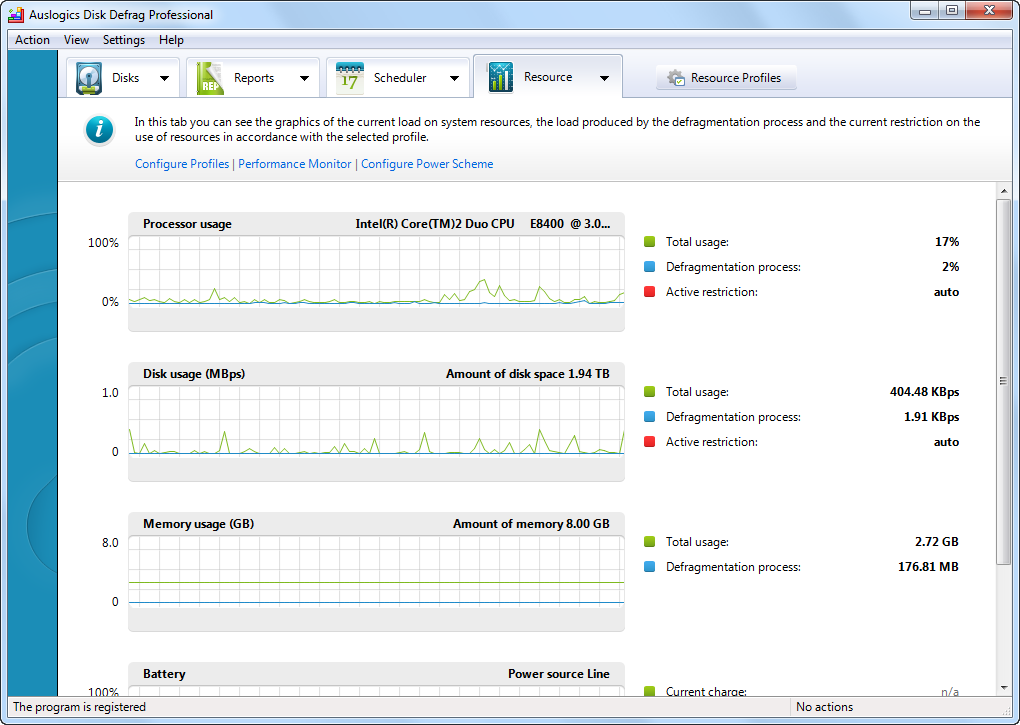Click green Total usage swatch for processor

click(x=649, y=242)
